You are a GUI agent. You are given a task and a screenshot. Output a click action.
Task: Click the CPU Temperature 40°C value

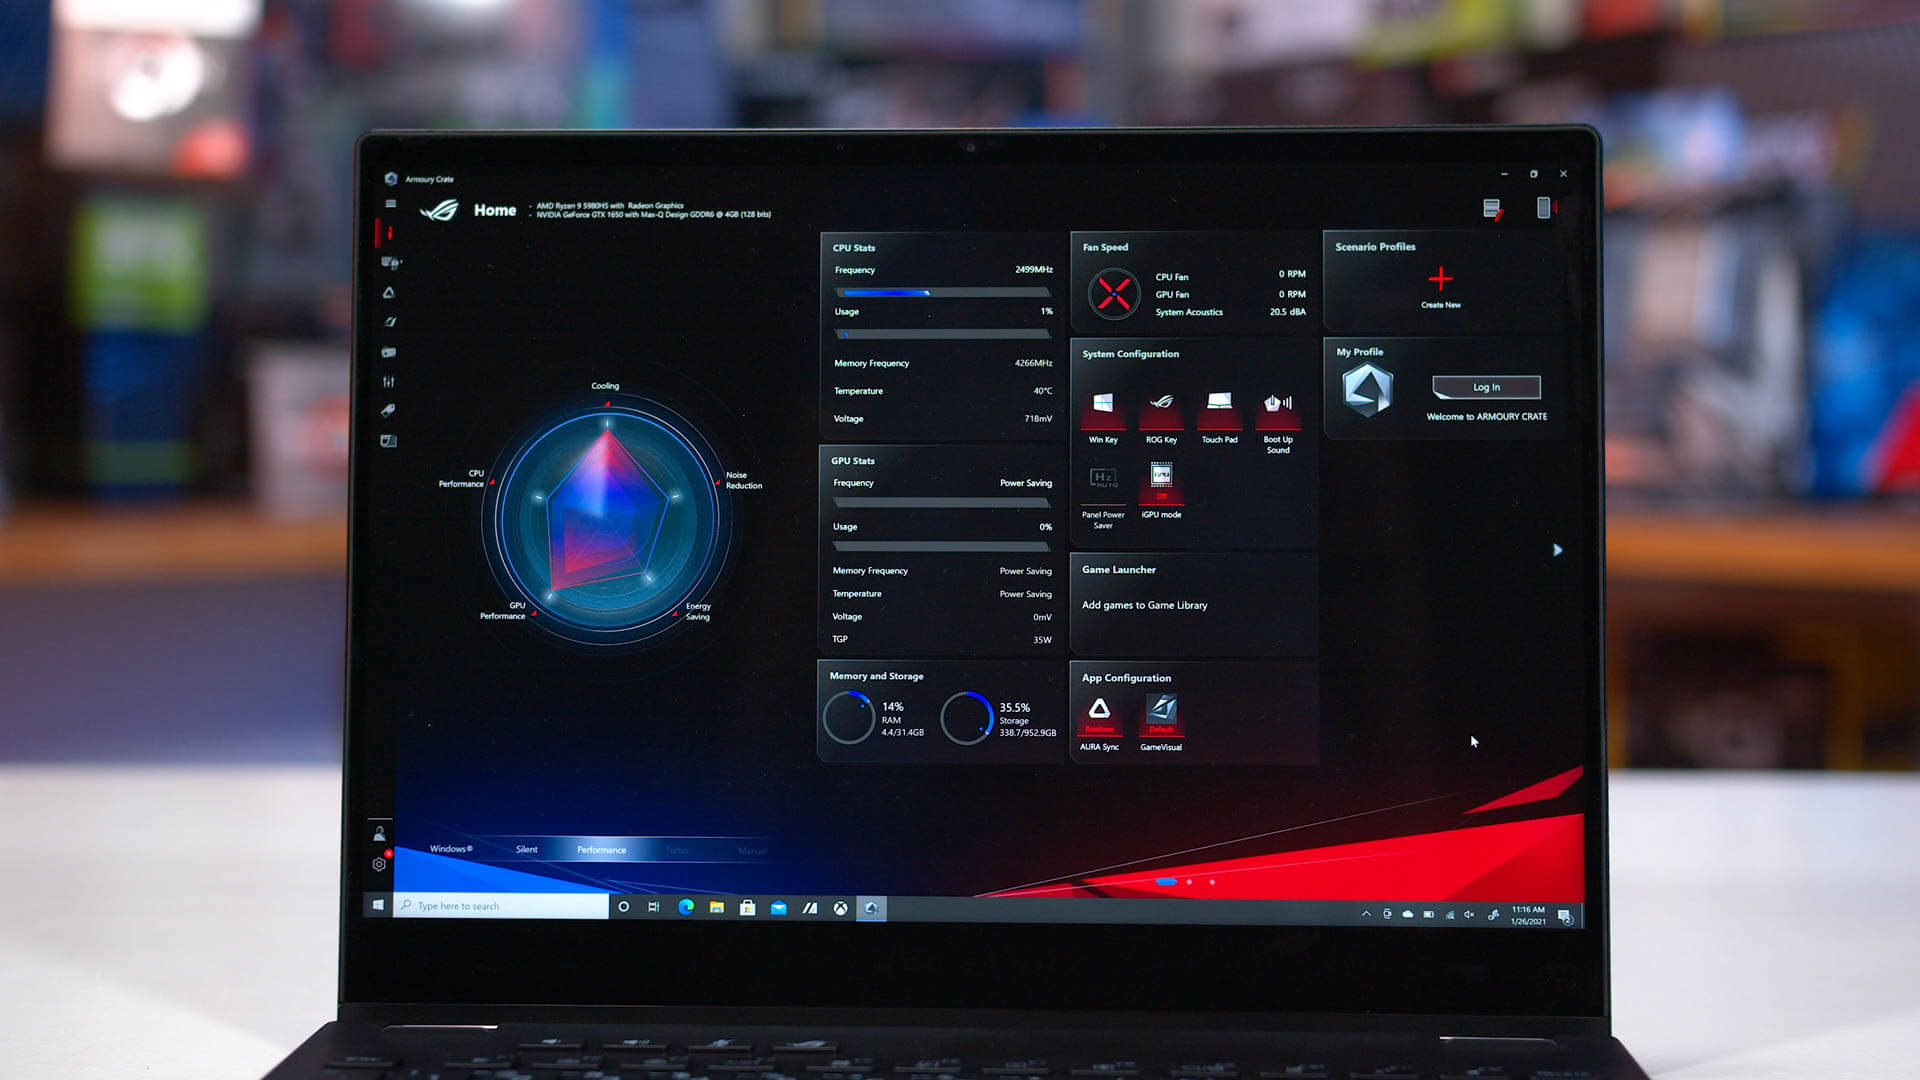point(1042,391)
